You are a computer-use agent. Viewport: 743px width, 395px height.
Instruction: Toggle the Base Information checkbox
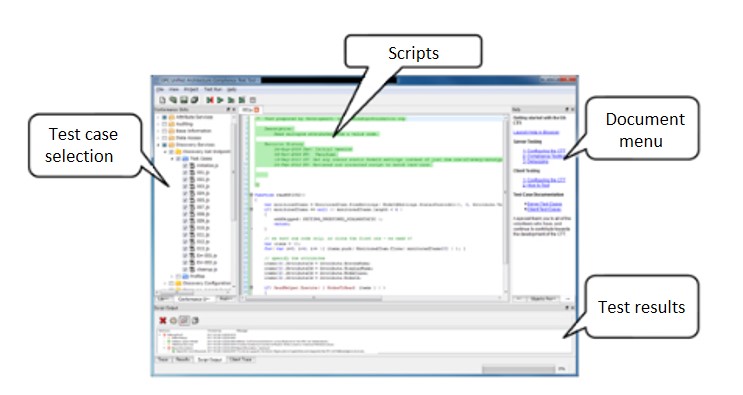164,131
